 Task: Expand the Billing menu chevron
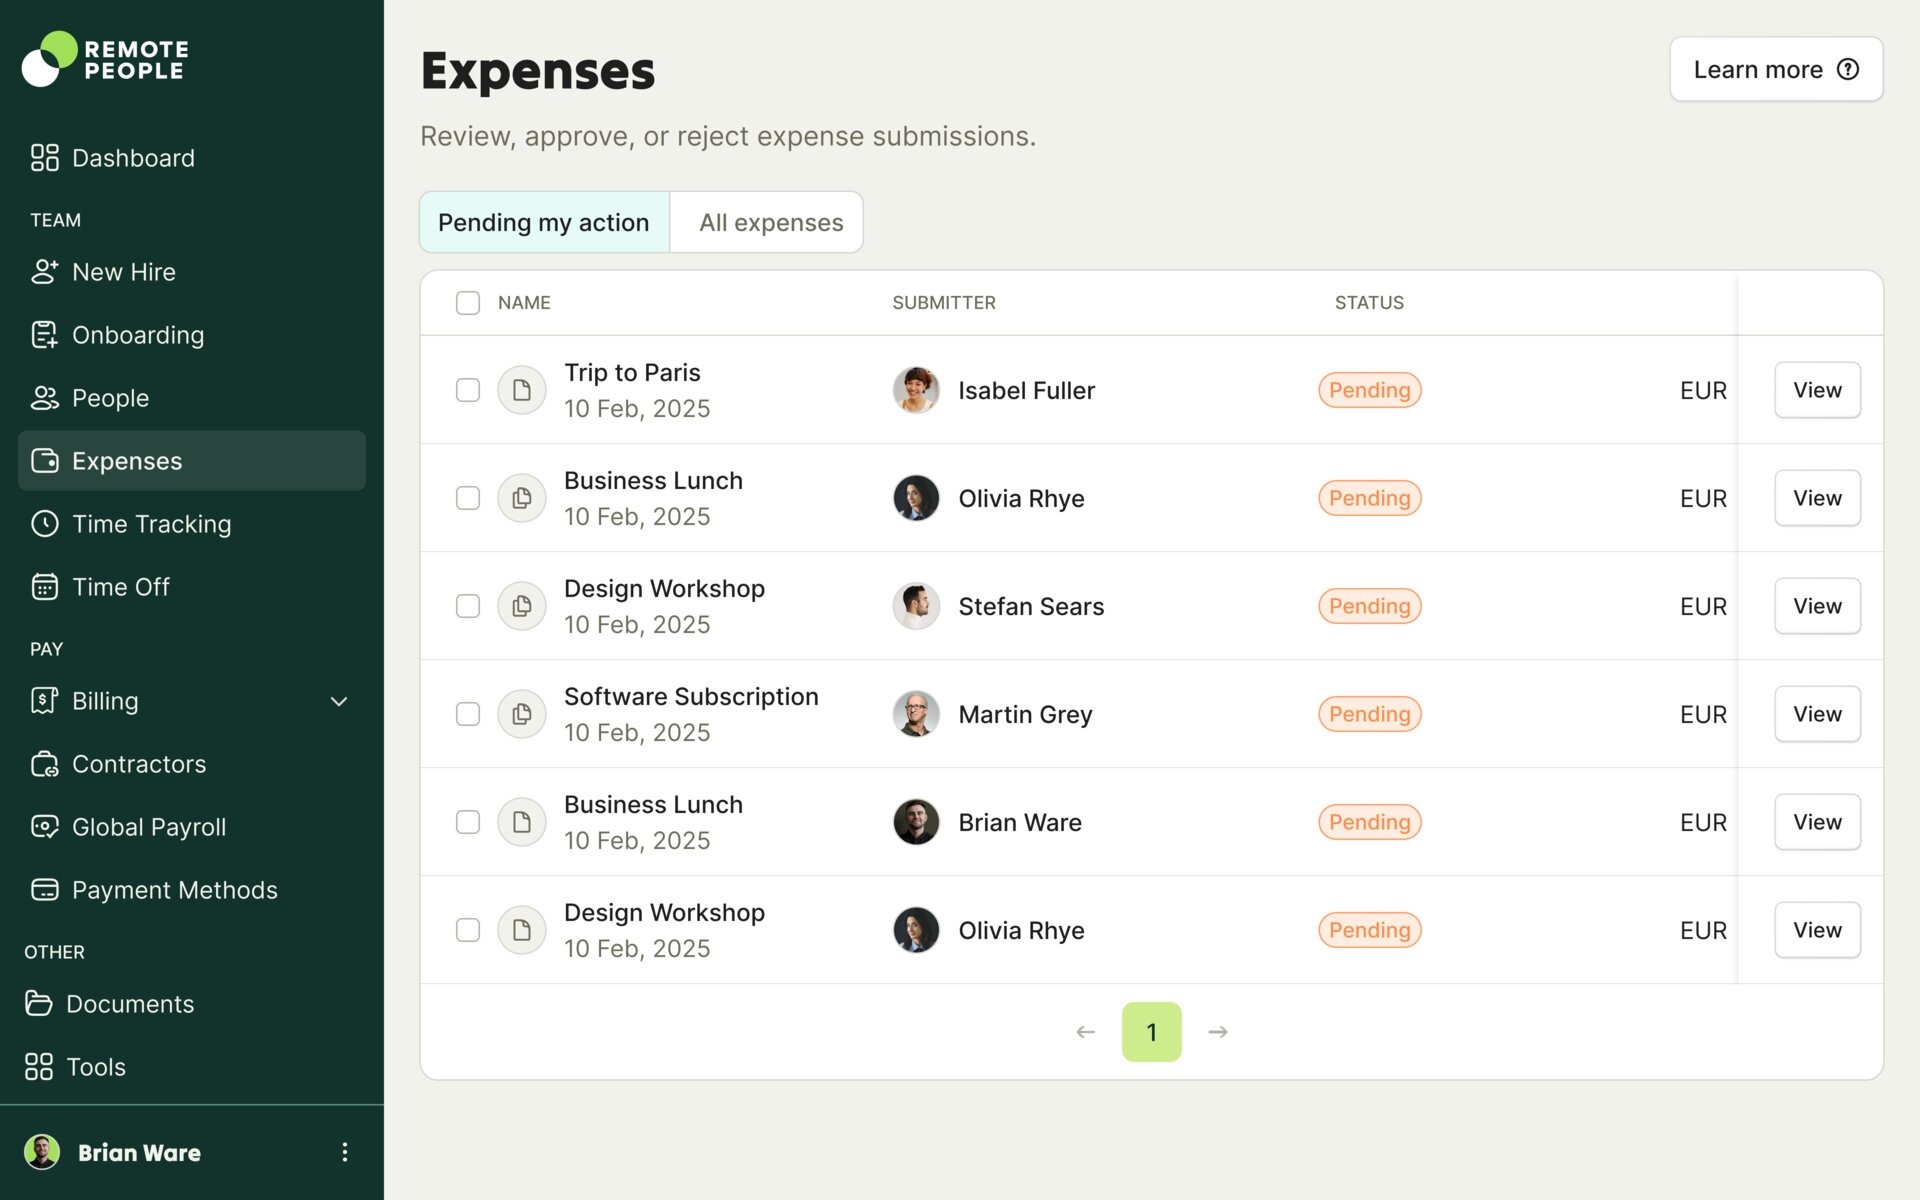pyautogui.click(x=339, y=702)
